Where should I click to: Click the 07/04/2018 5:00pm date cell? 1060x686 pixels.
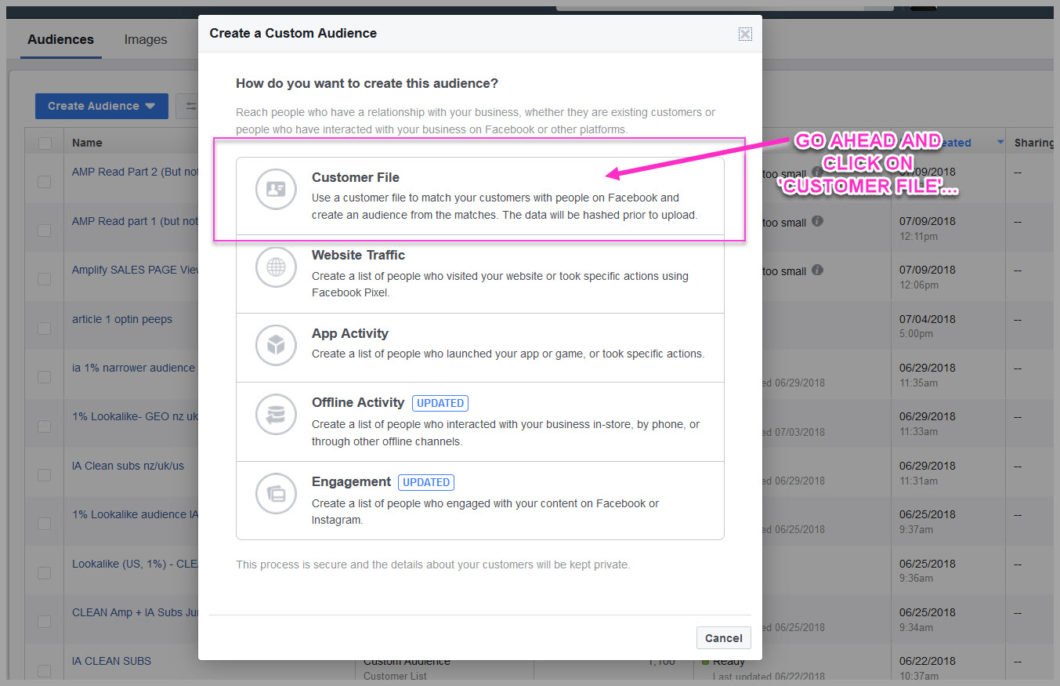(x=928, y=326)
